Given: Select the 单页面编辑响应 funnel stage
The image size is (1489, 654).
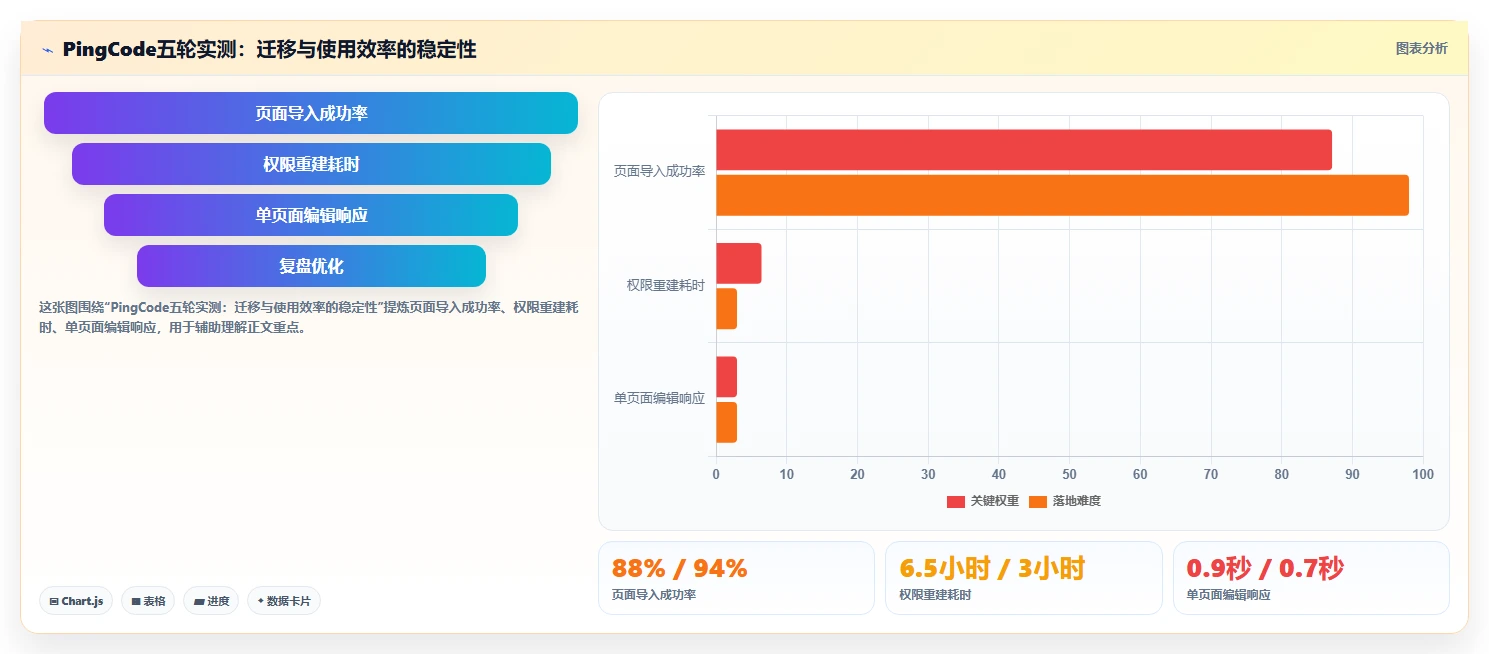Looking at the screenshot, I should [311, 215].
